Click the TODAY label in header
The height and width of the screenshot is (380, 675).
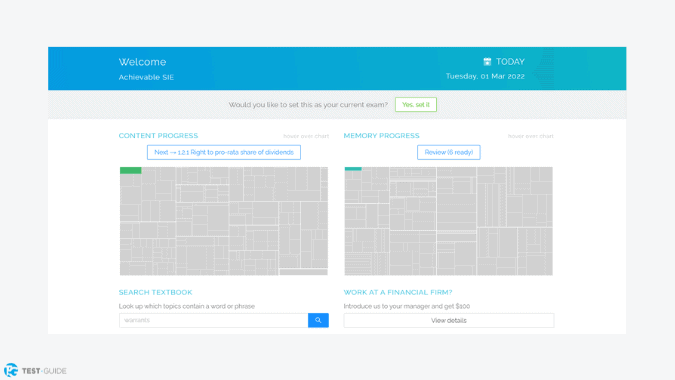[x=510, y=62]
